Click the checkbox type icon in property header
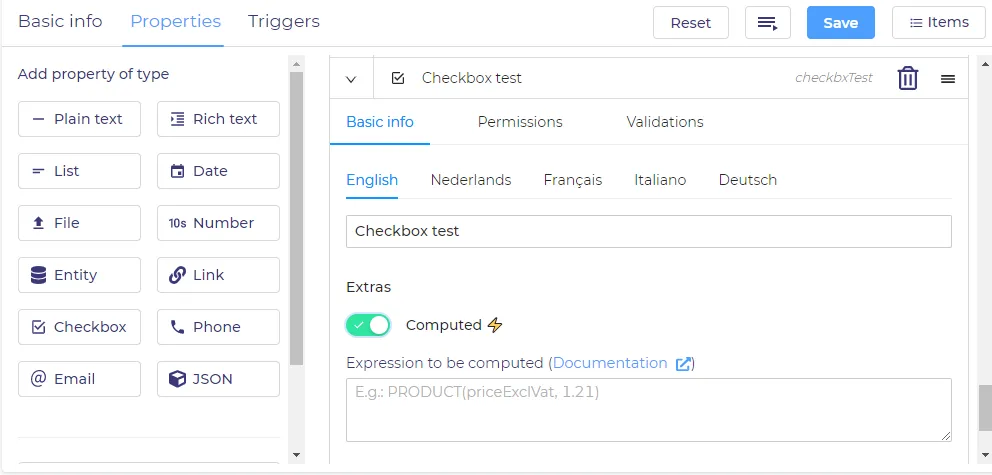The height and width of the screenshot is (475, 992). click(x=398, y=78)
